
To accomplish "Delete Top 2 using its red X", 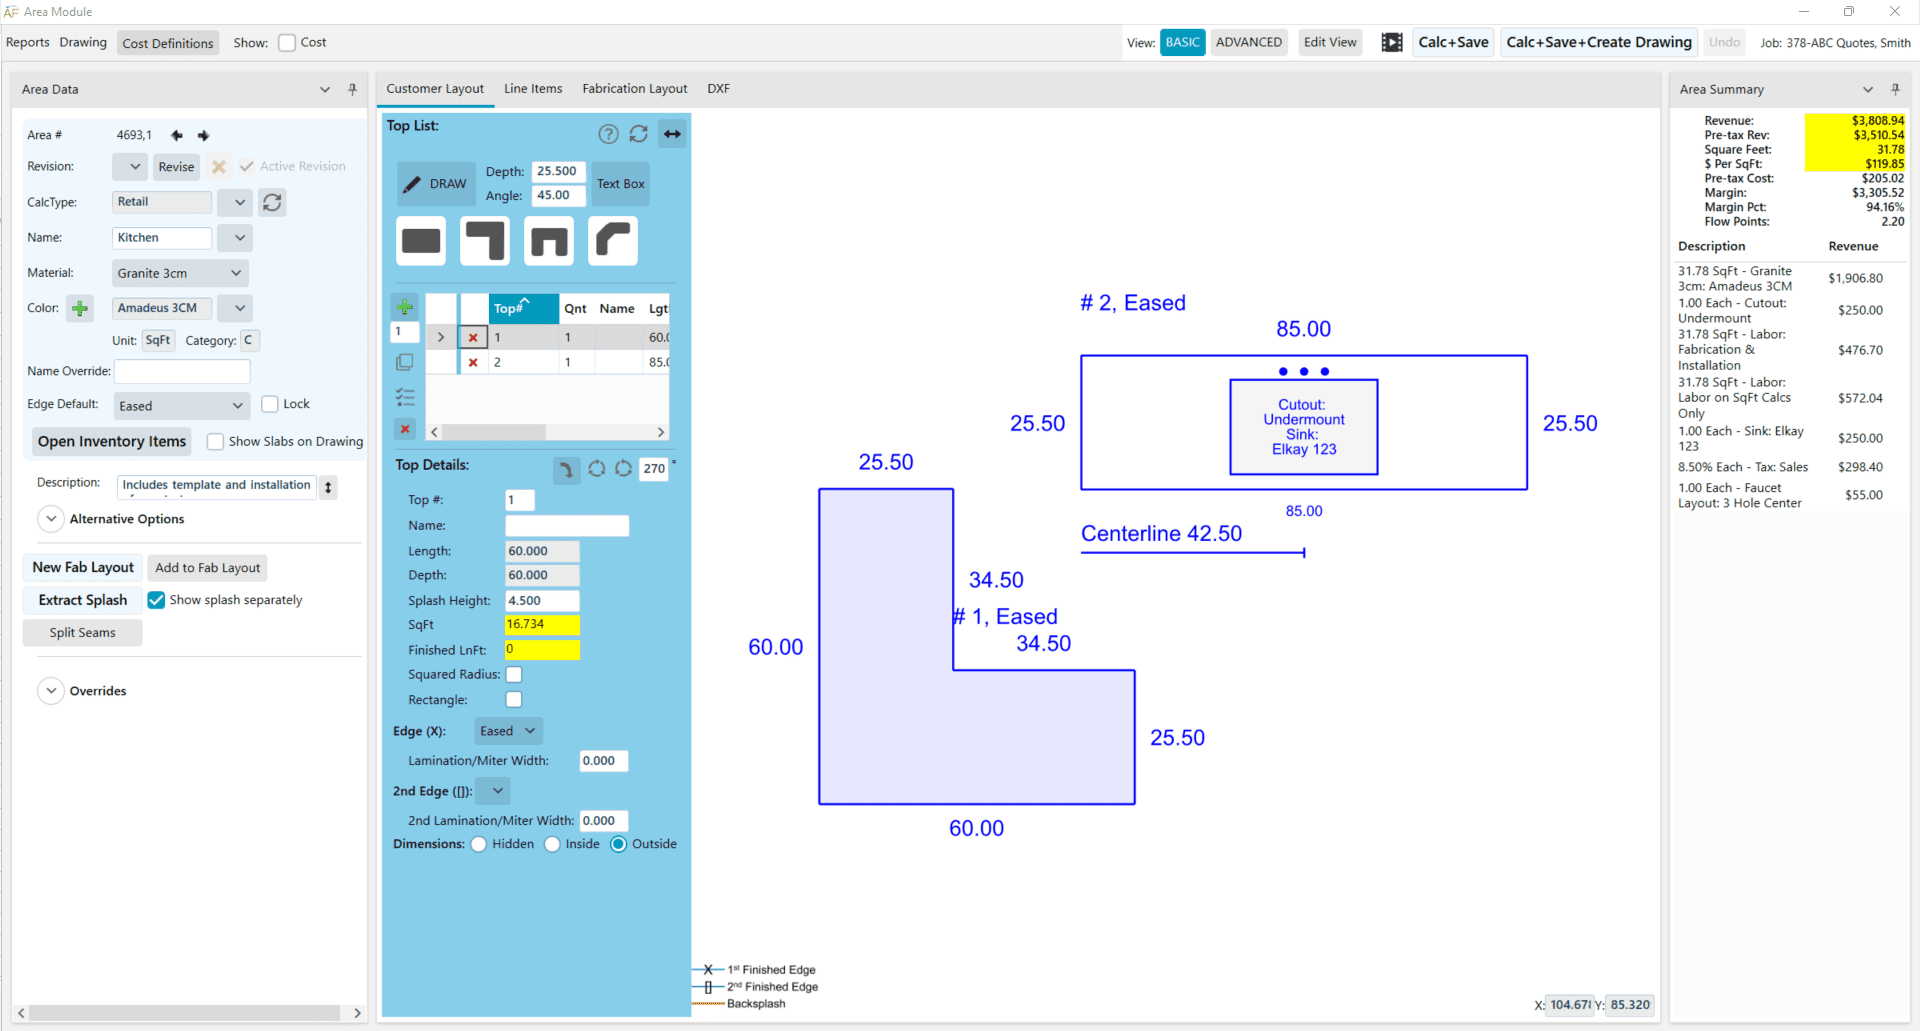I will coord(472,362).
